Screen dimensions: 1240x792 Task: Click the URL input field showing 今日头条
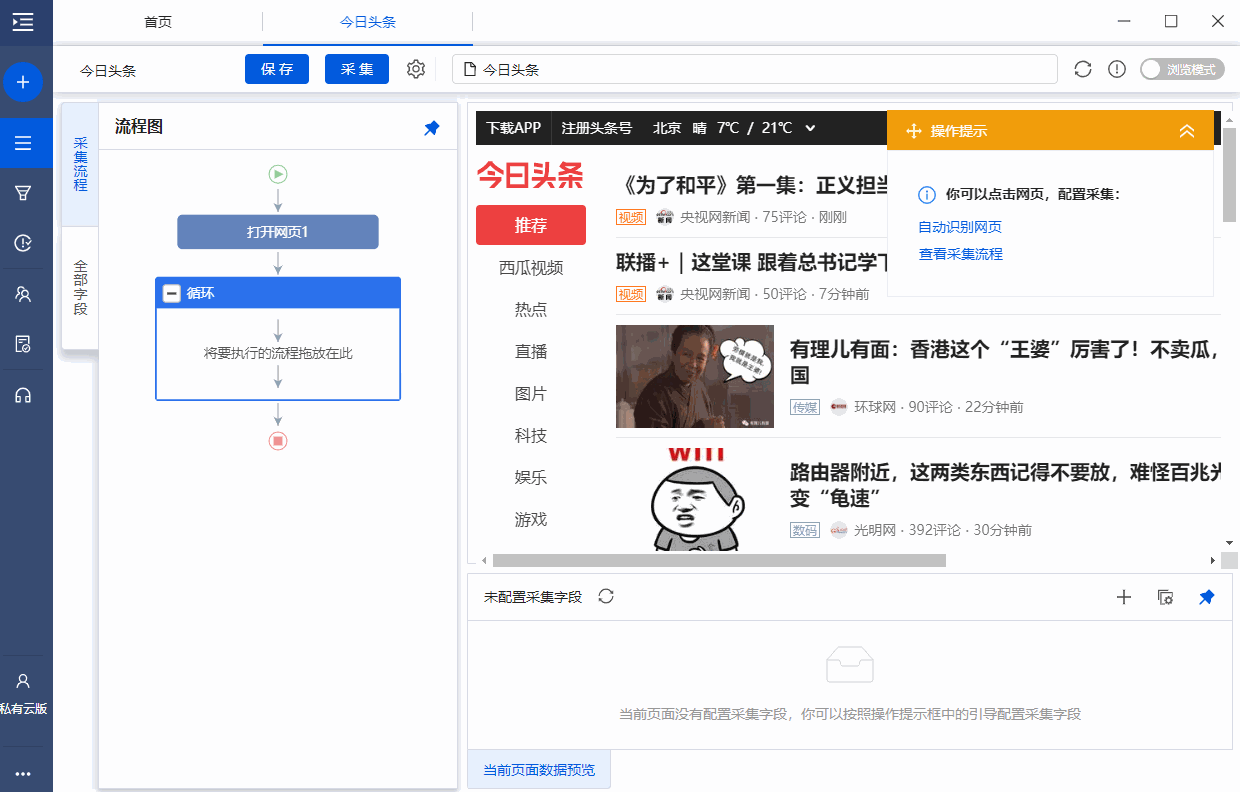click(755, 69)
